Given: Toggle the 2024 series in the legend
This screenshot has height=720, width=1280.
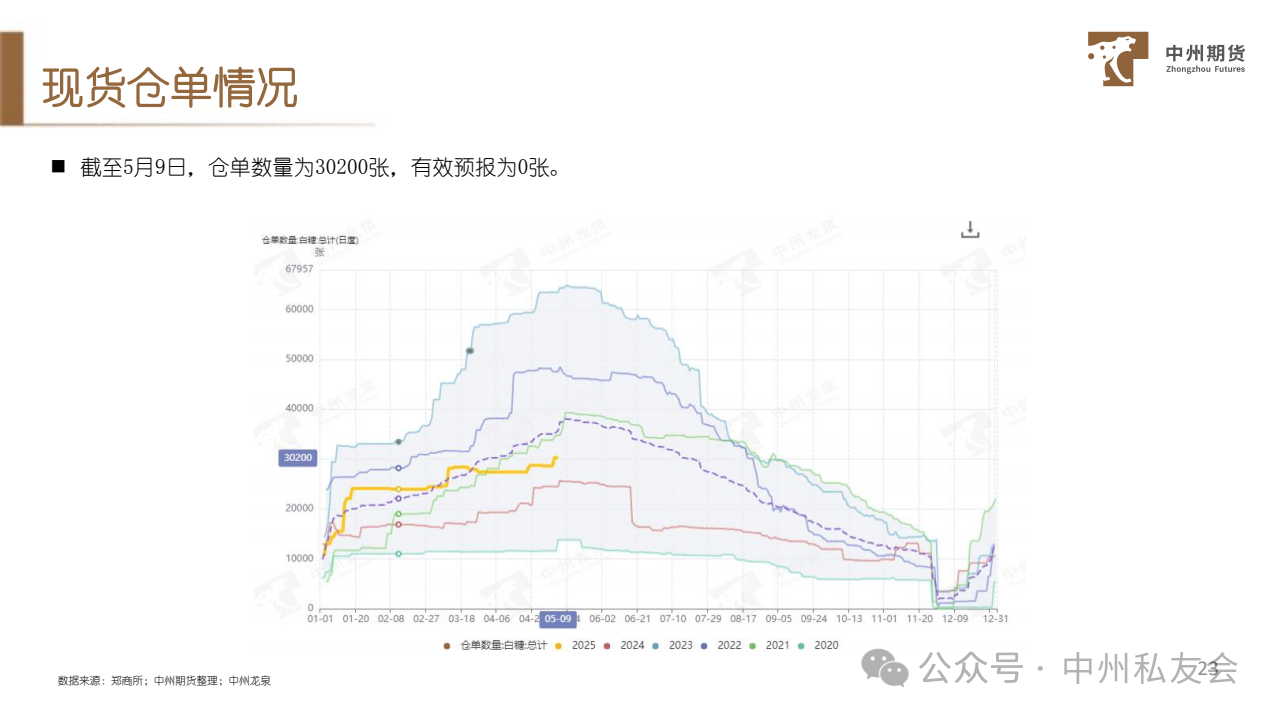Looking at the screenshot, I should click(x=625, y=646).
